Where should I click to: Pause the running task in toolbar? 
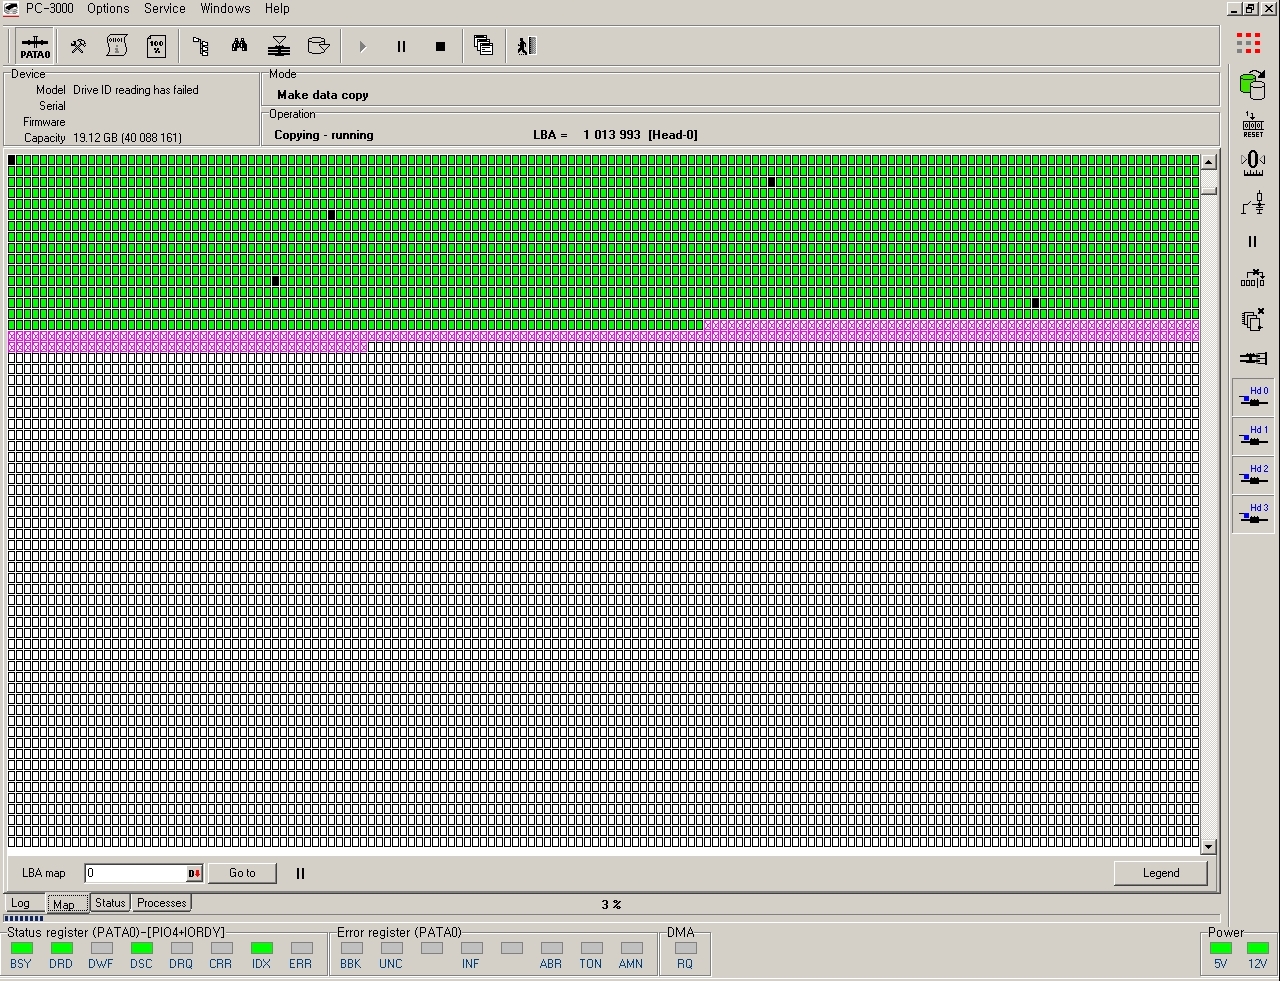click(x=401, y=46)
